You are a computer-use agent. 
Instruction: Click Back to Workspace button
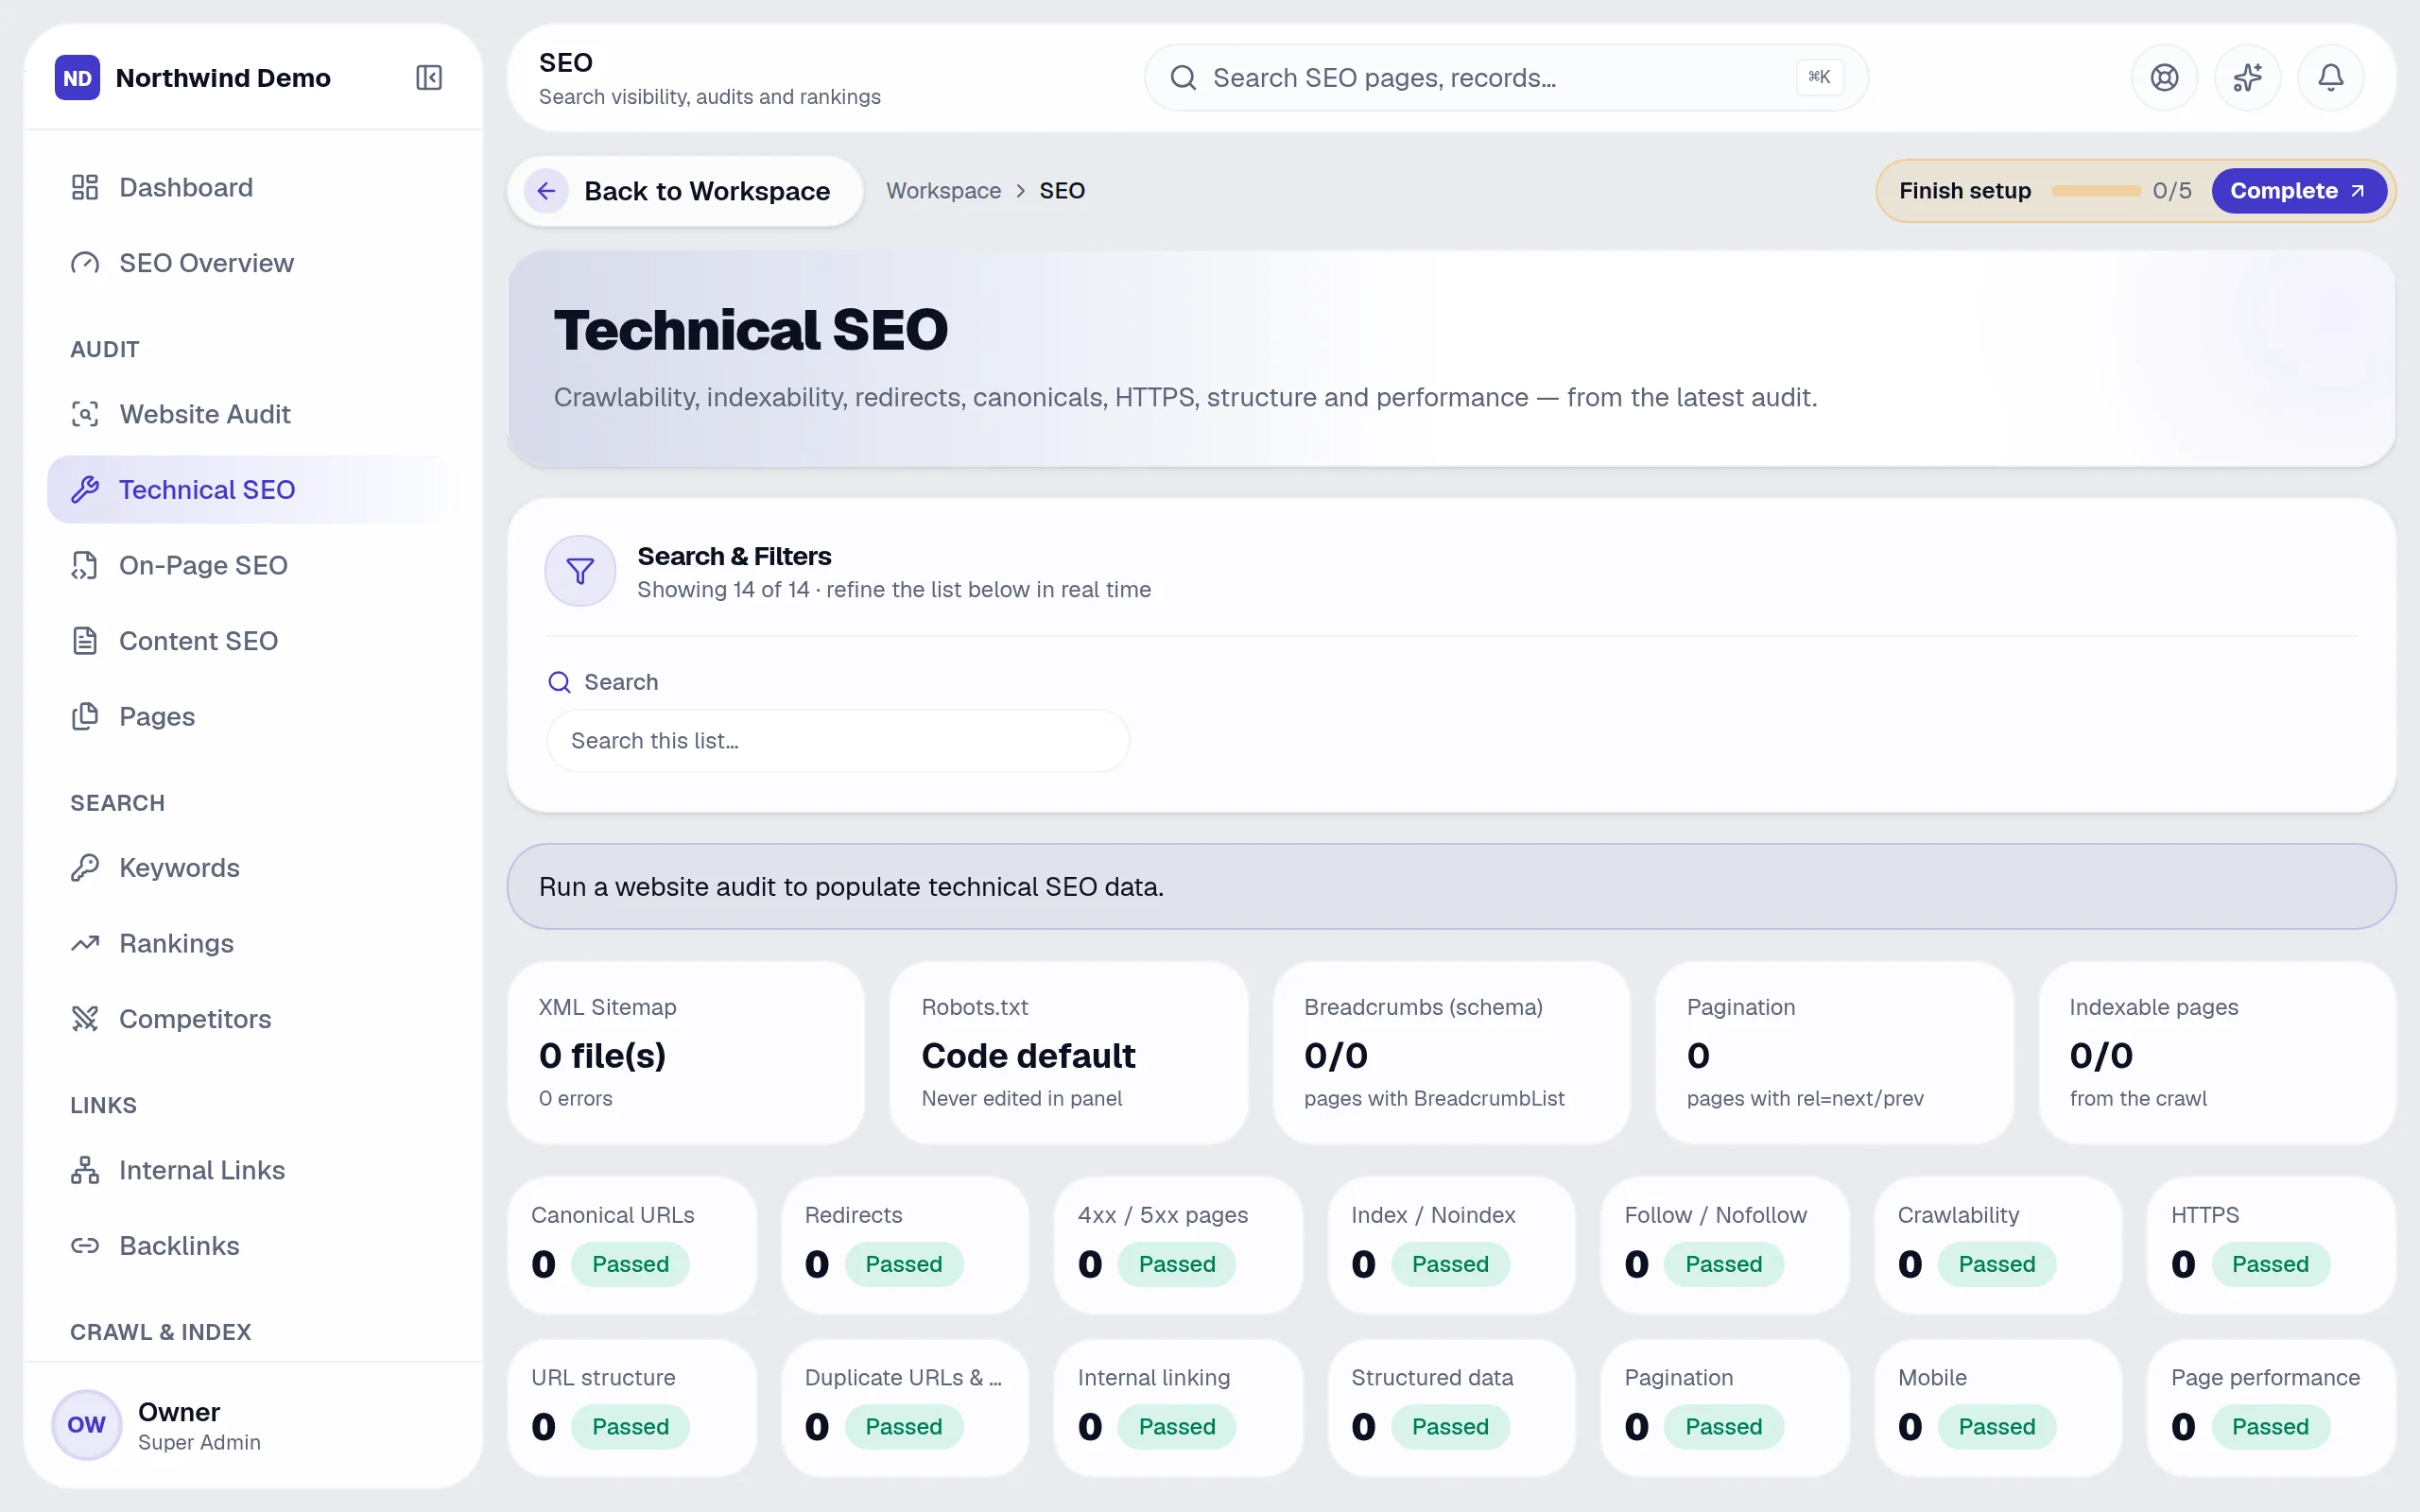pyautogui.click(x=685, y=191)
